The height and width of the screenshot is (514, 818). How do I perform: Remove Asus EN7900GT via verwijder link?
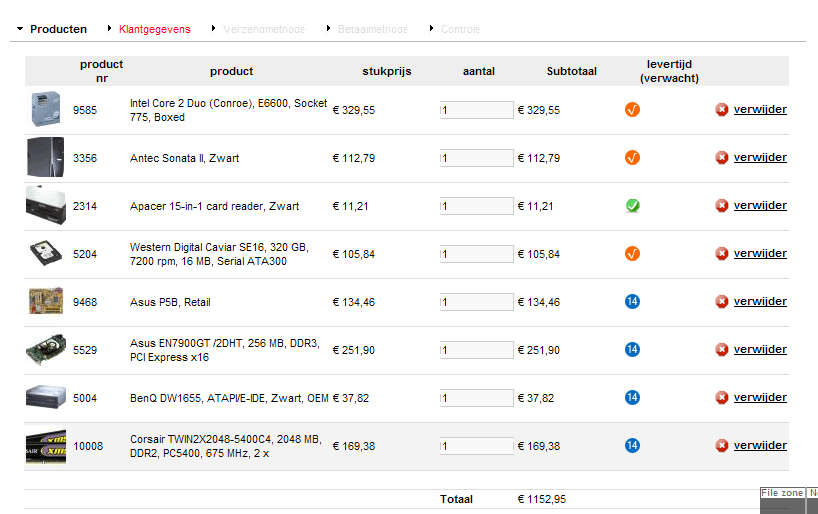point(760,350)
